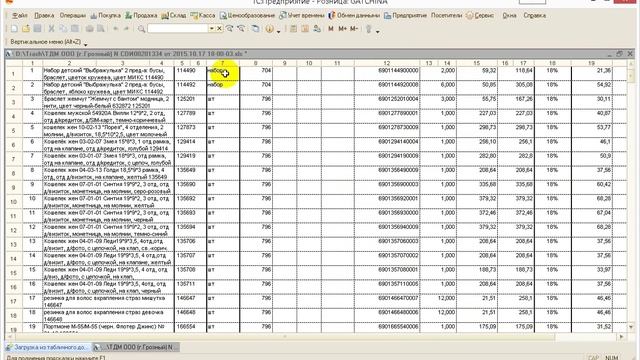
Task: Clear search field with the X button
Action: click(219, 29)
